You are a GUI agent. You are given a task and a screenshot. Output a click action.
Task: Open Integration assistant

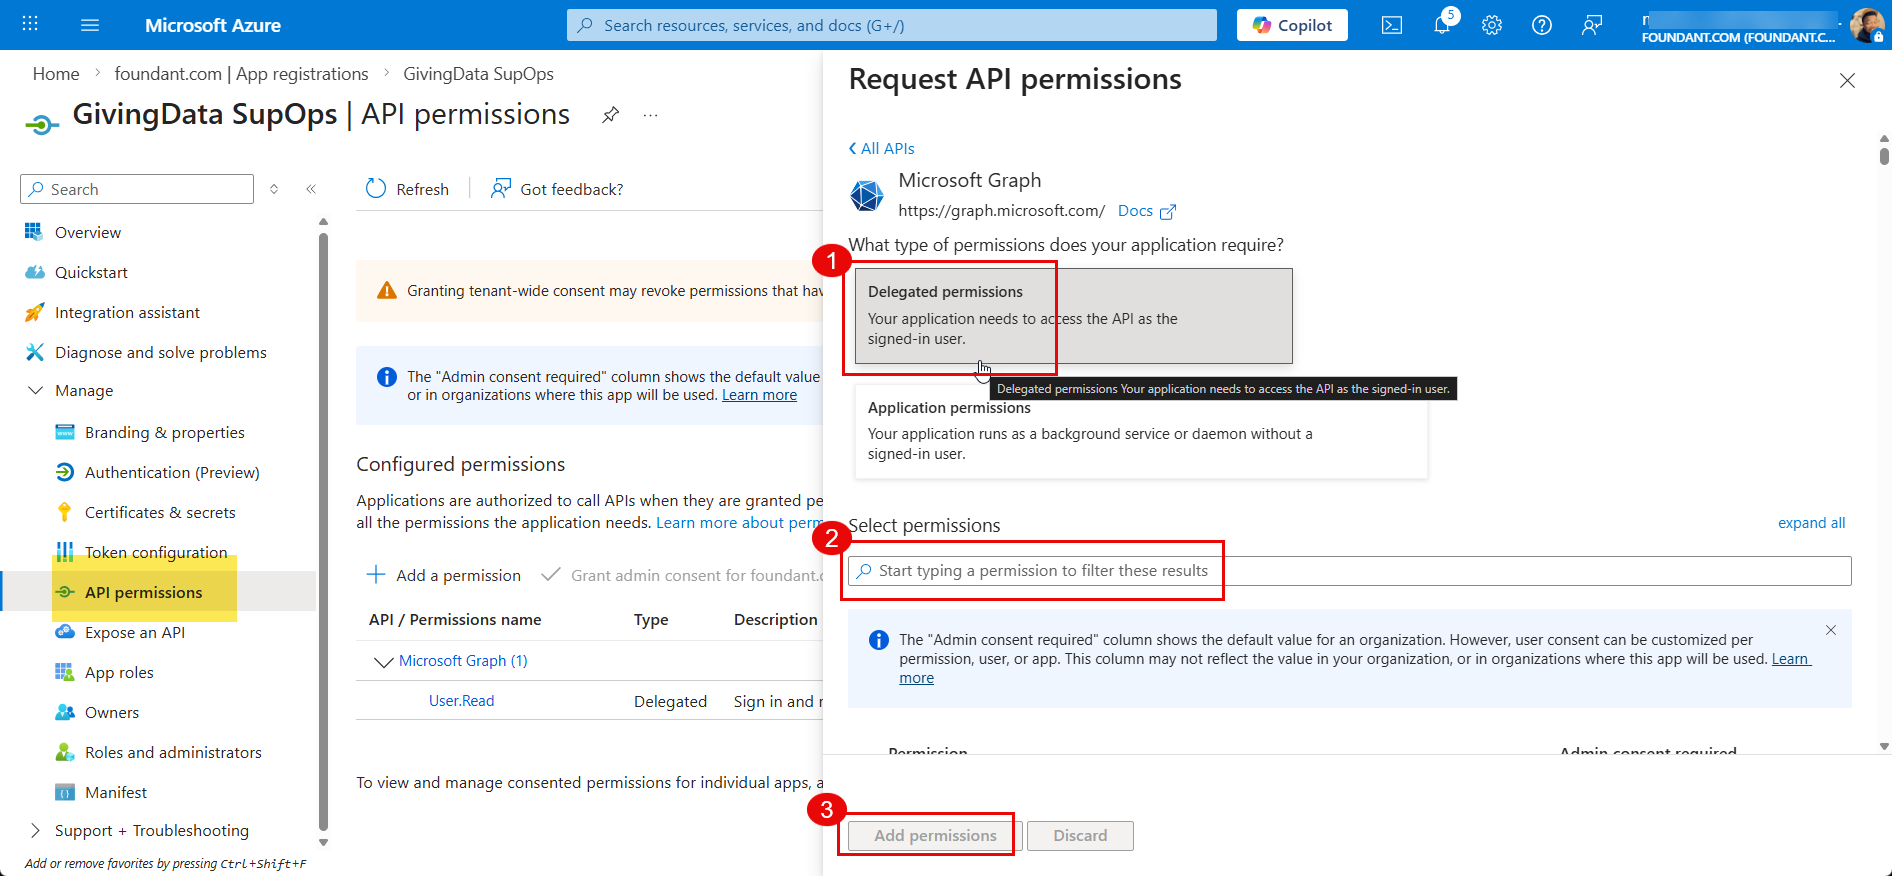pyautogui.click(x=127, y=312)
